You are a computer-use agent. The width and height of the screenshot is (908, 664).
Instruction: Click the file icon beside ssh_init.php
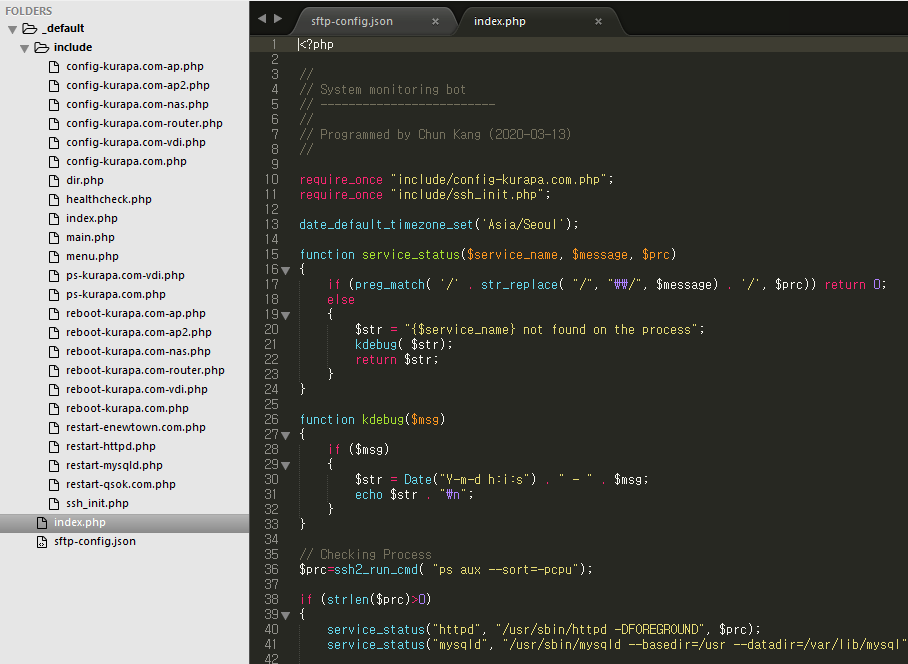(55, 503)
